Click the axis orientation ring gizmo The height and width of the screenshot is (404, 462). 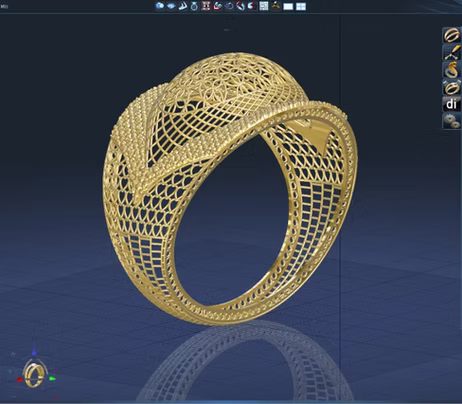(x=34, y=375)
